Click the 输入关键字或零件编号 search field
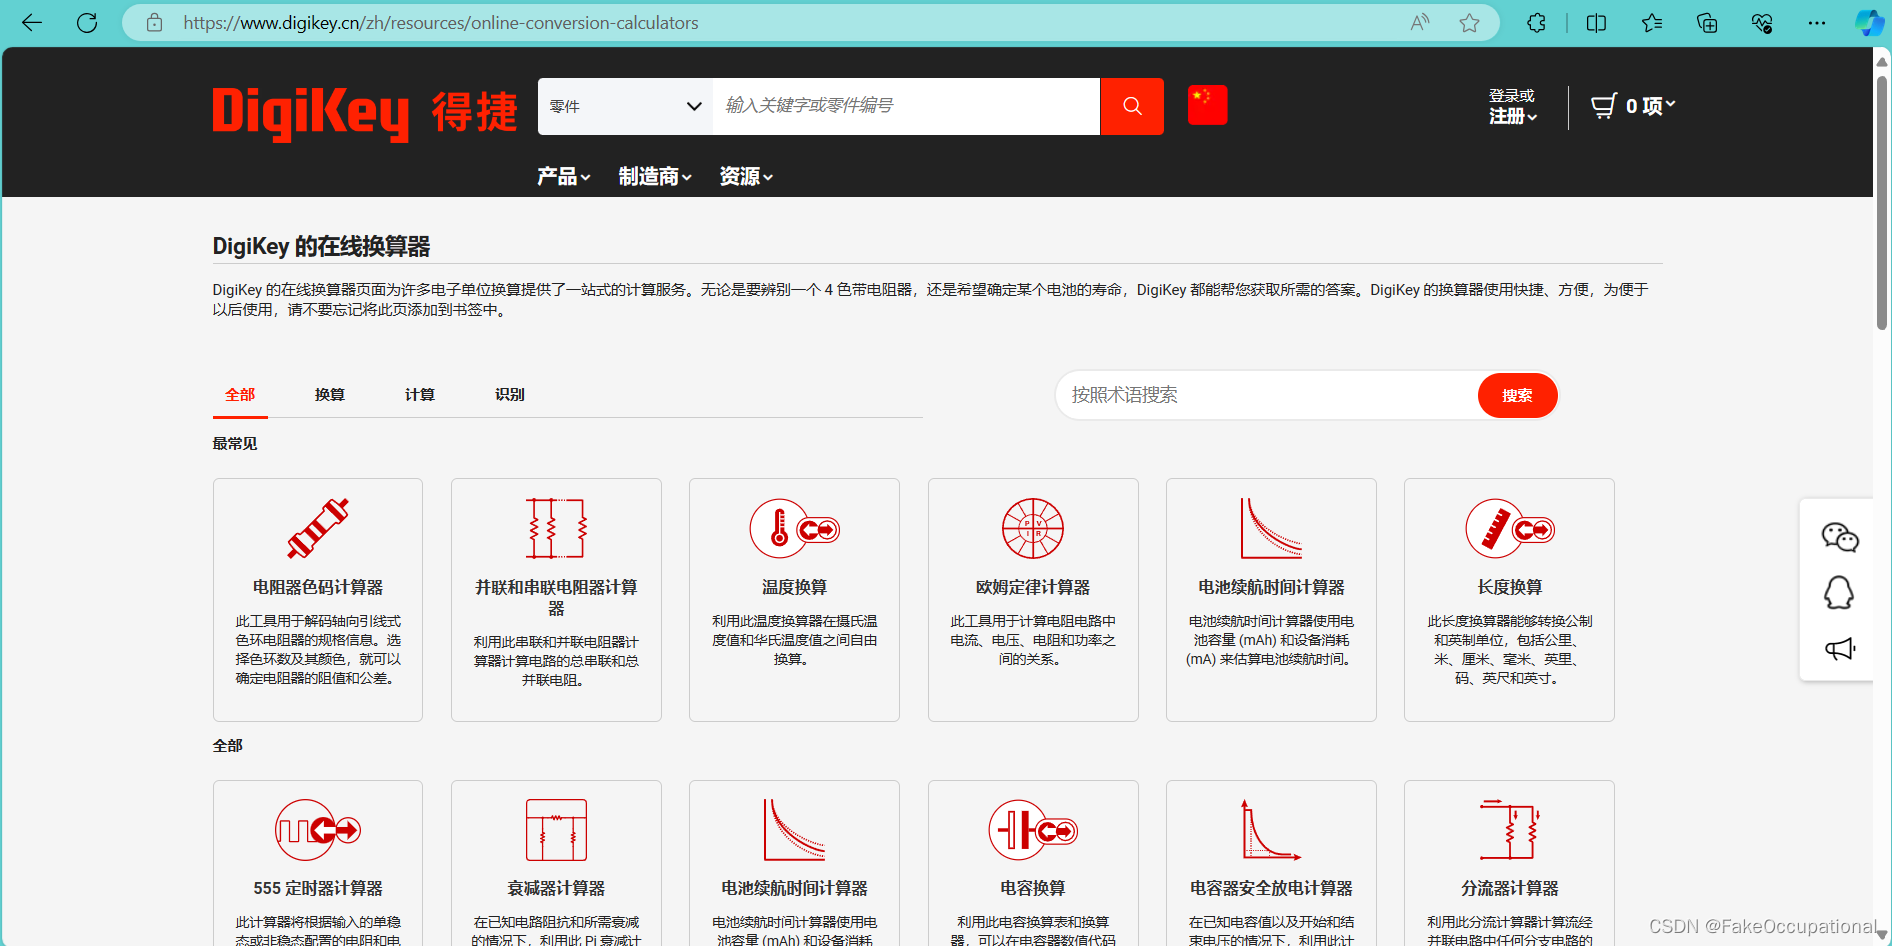This screenshot has width=1892, height=946. (906, 106)
